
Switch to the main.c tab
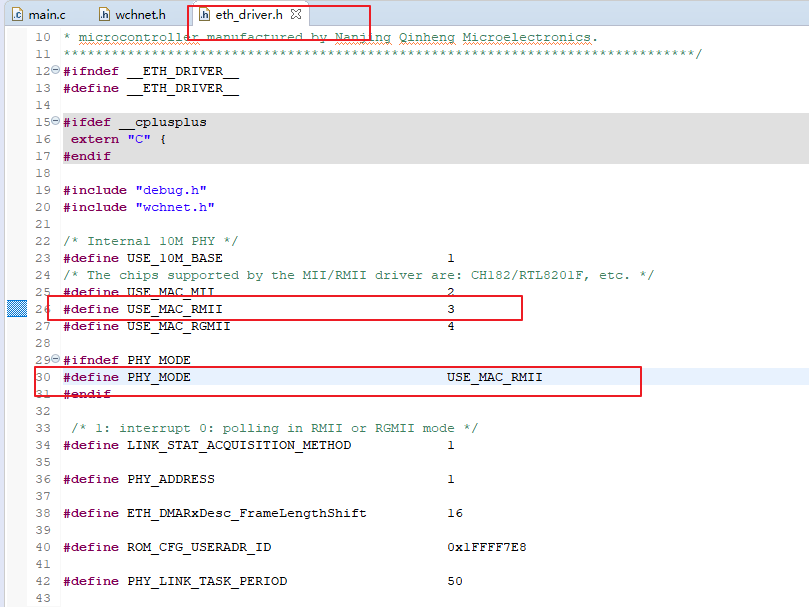tap(45, 15)
